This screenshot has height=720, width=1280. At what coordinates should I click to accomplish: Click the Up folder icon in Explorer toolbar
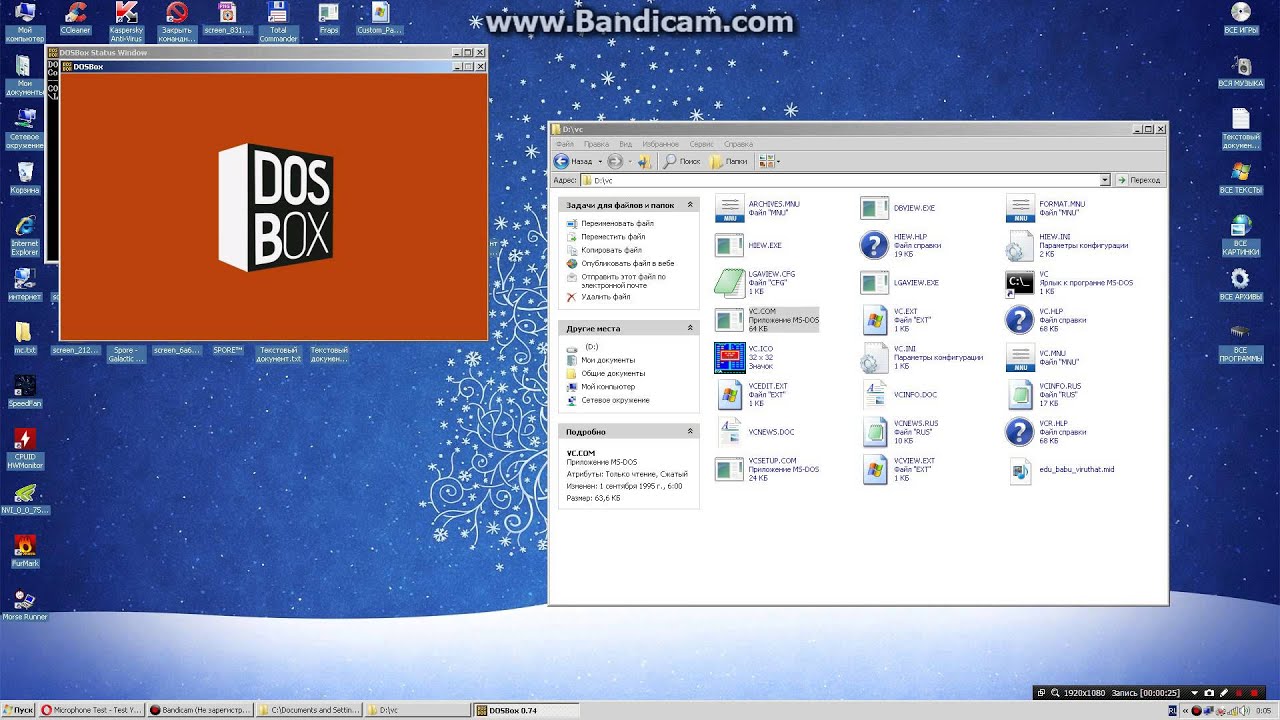(645, 161)
